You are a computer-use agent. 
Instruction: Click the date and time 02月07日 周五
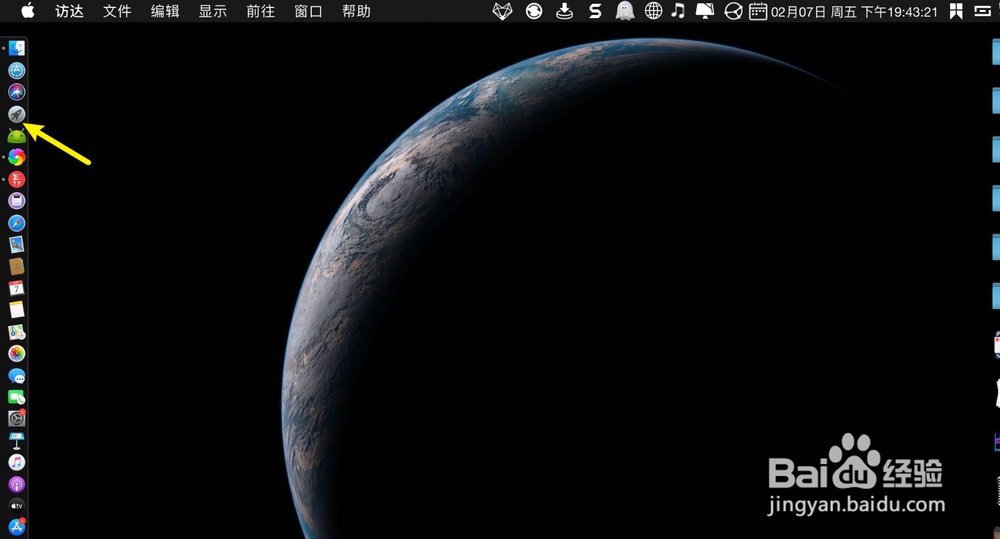855,11
